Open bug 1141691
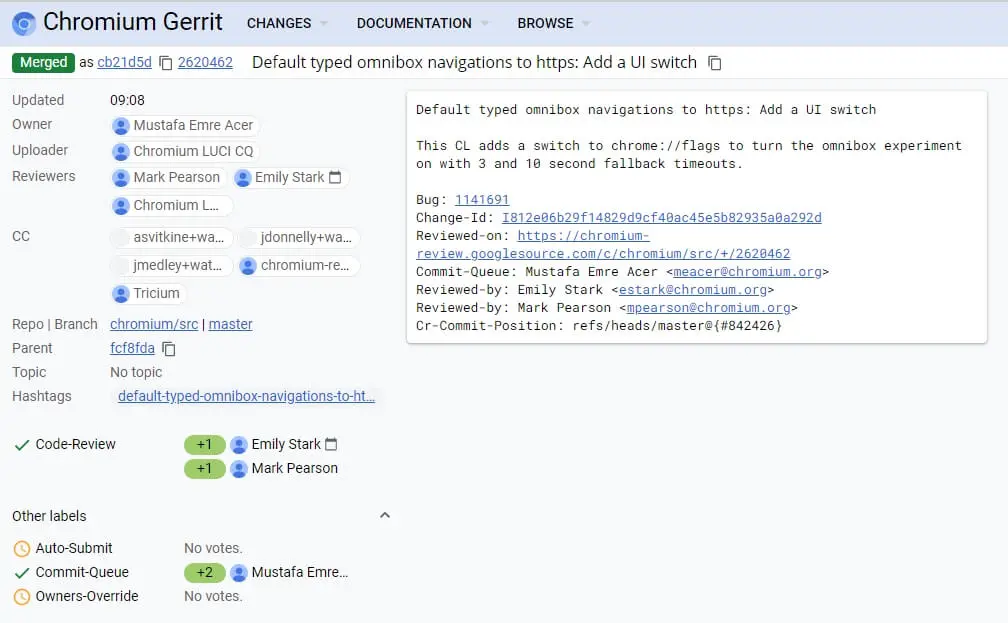This screenshot has height=623, width=1008. point(482,199)
